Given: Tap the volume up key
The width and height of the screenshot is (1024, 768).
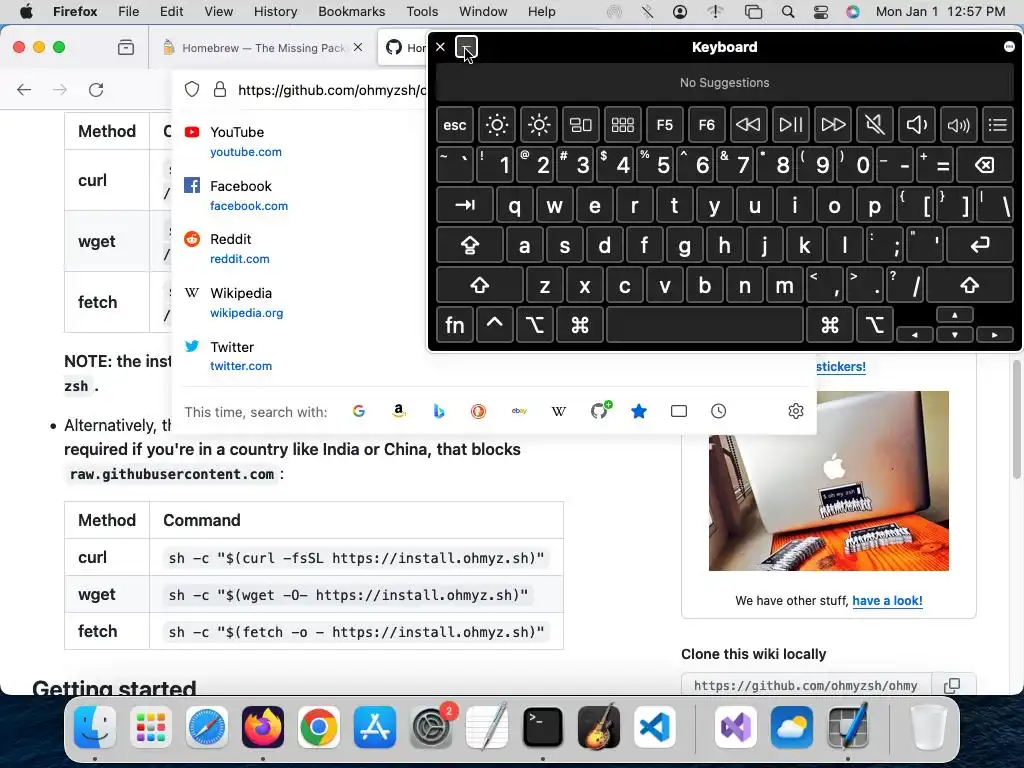Looking at the screenshot, I should pyautogui.click(x=959, y=125).
